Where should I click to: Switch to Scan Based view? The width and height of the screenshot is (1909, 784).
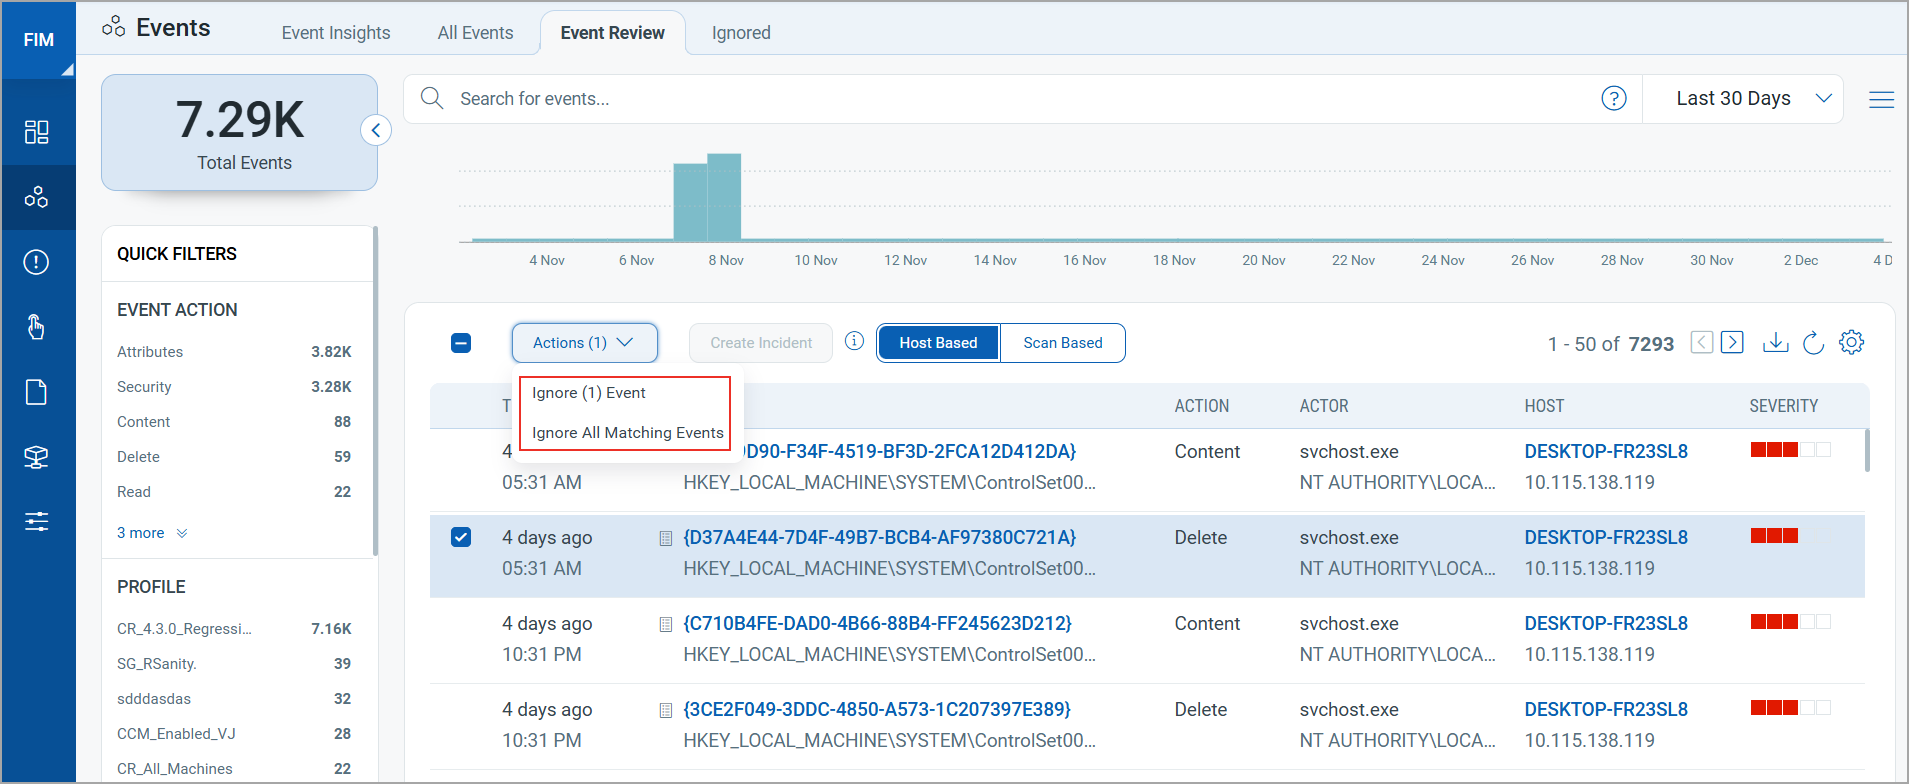(1063, 343)
